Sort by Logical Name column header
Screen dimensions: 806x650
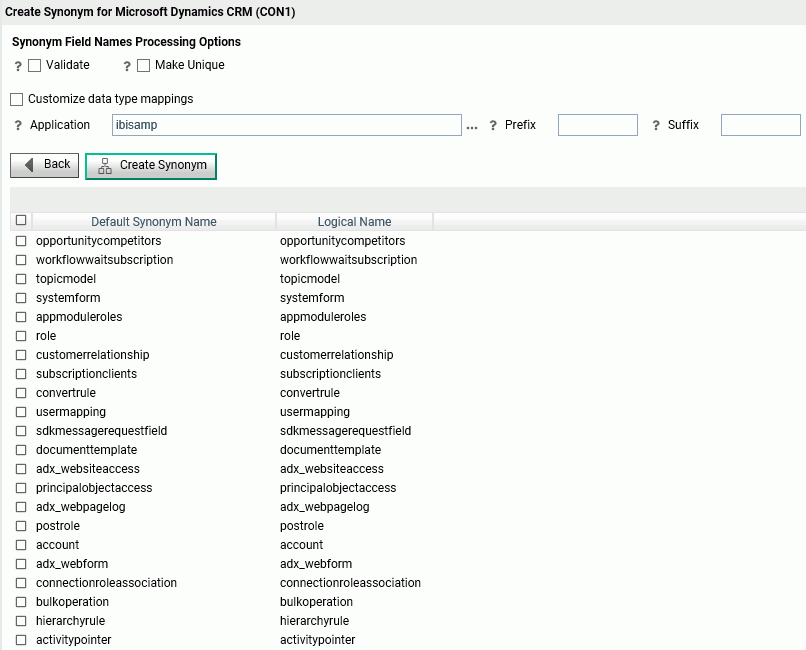354,221
